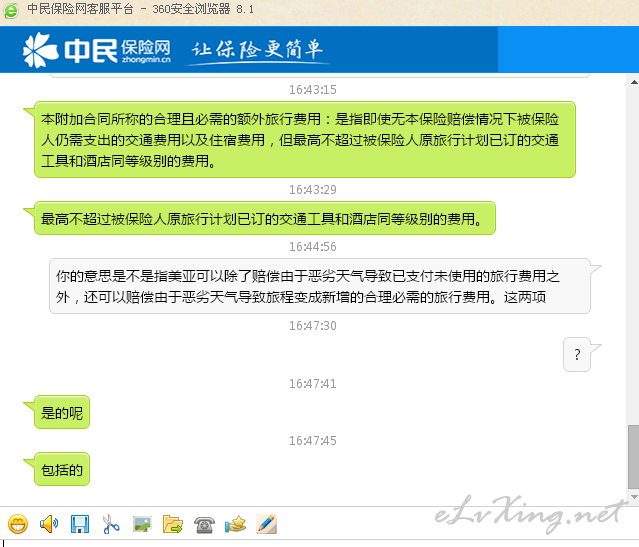Click the pencil note icon
Viewport: 639px width, 547px height.
267,524
